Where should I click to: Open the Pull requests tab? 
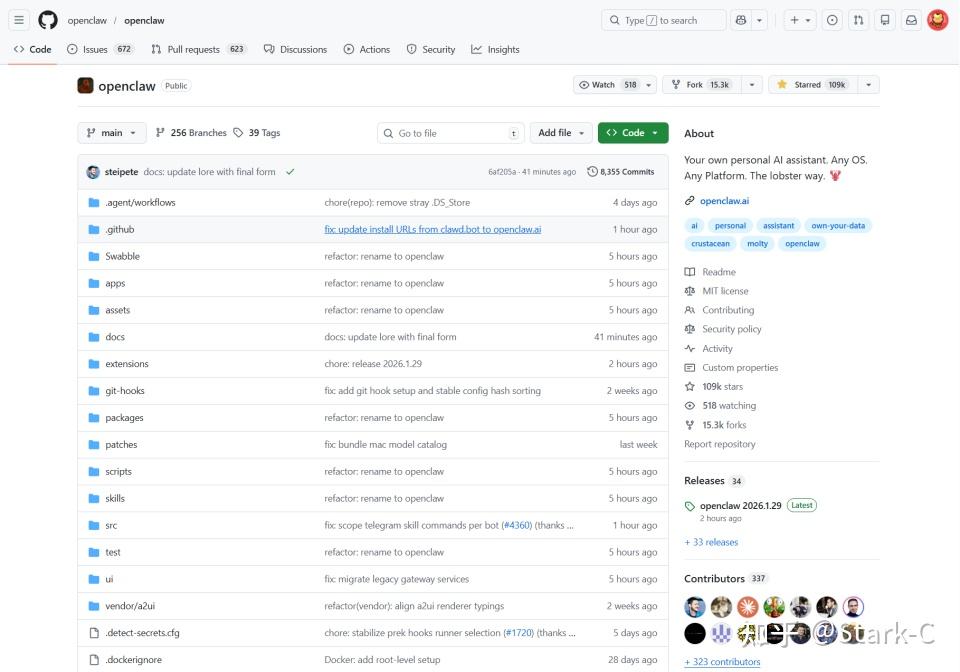[198, 50]
